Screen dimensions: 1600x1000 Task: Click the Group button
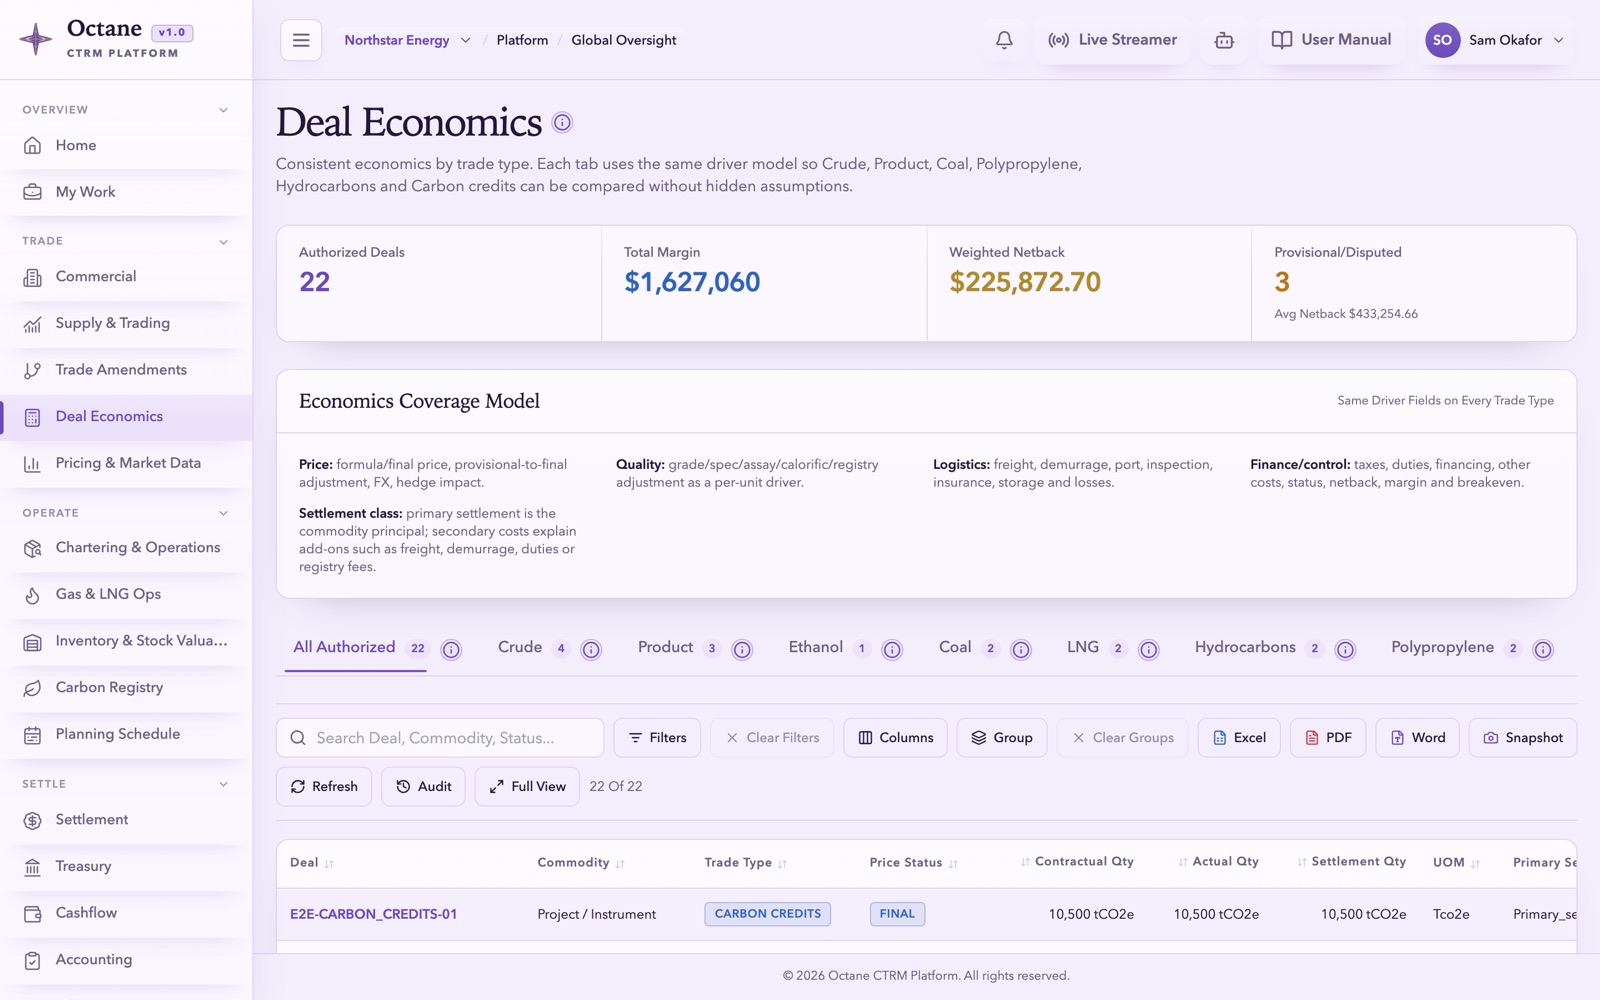click(1002, 738)
